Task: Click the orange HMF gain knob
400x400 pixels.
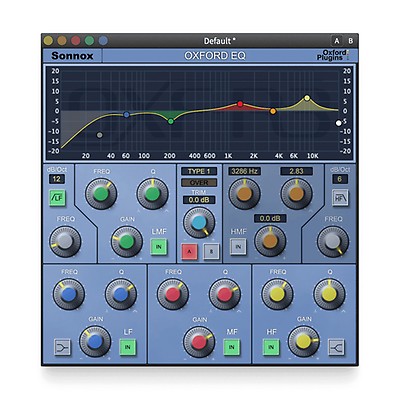Action: [x=270, y=241]
